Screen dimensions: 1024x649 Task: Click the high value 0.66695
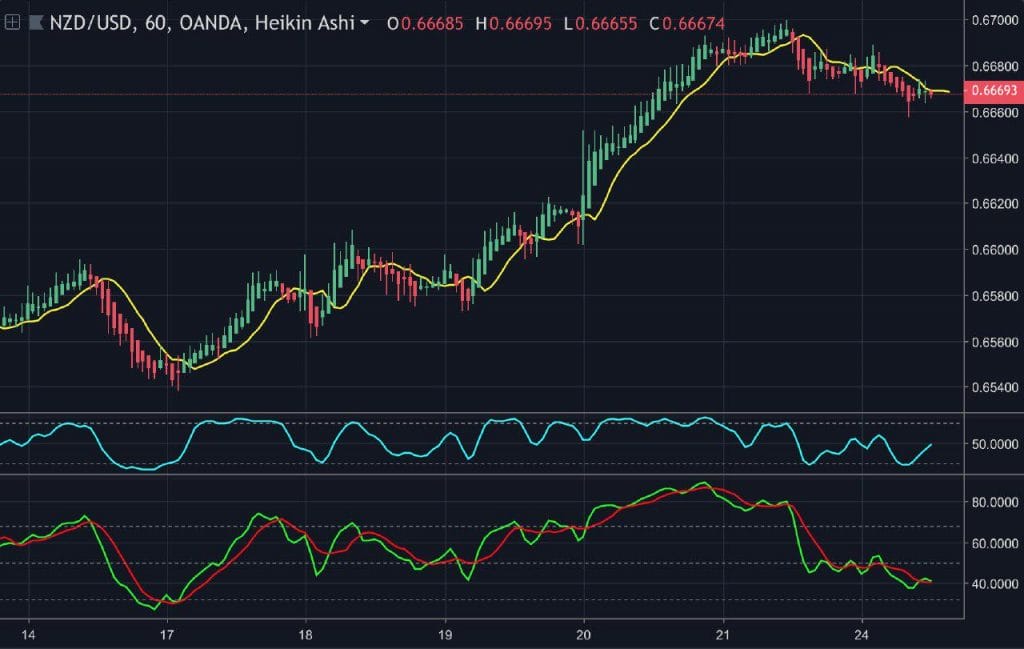point(520,24)
